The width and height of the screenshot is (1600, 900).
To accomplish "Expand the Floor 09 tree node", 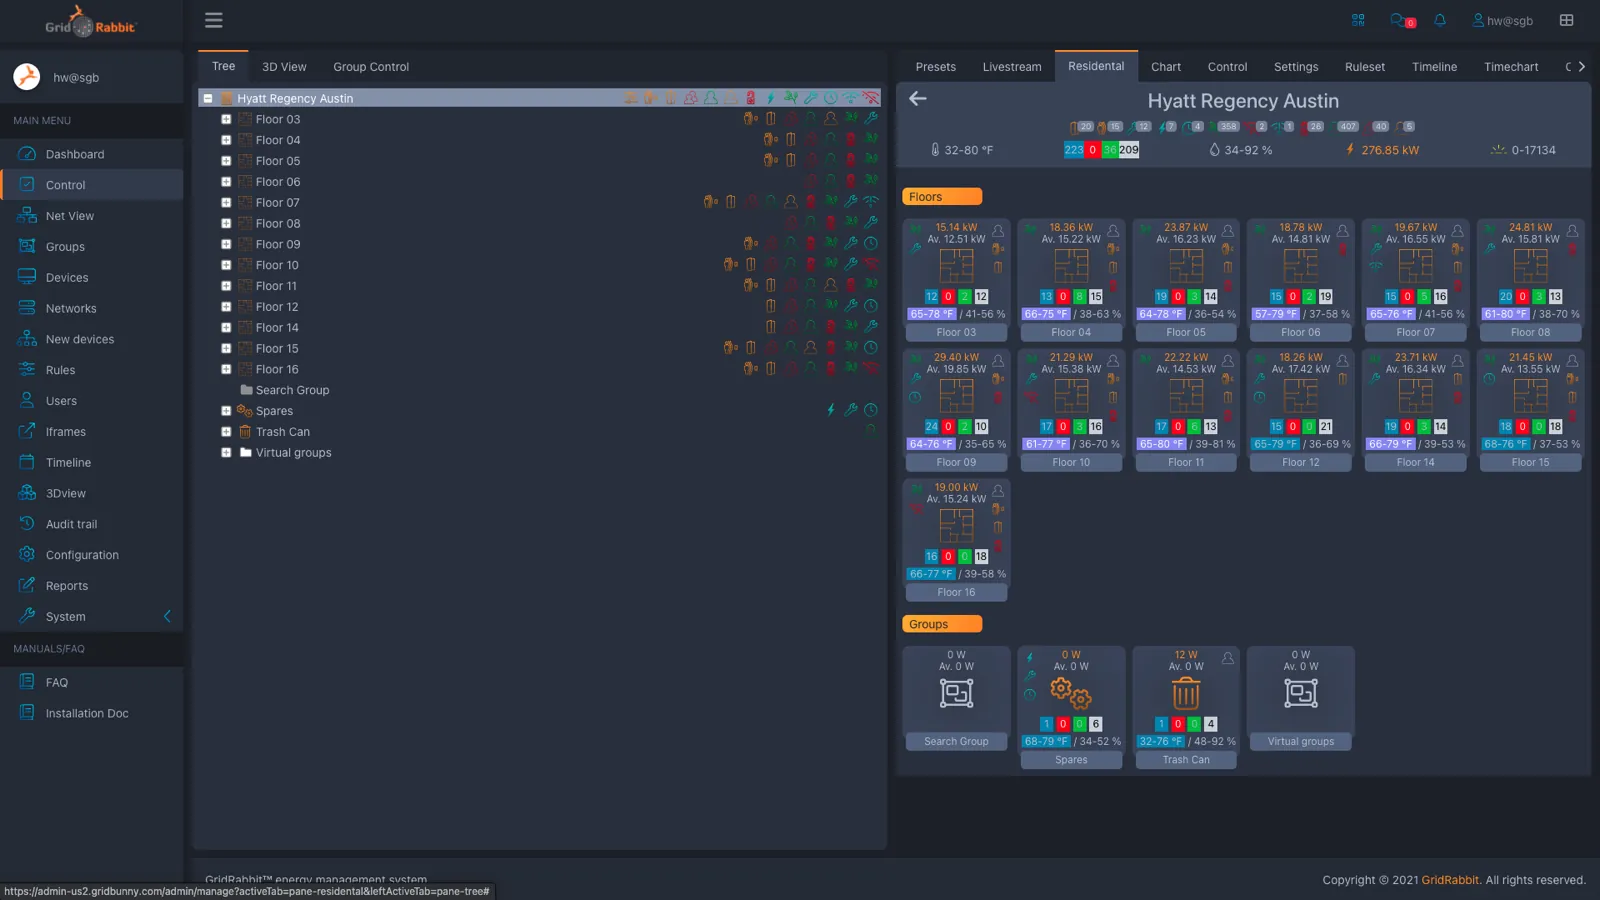I will (x=226, y=244).
